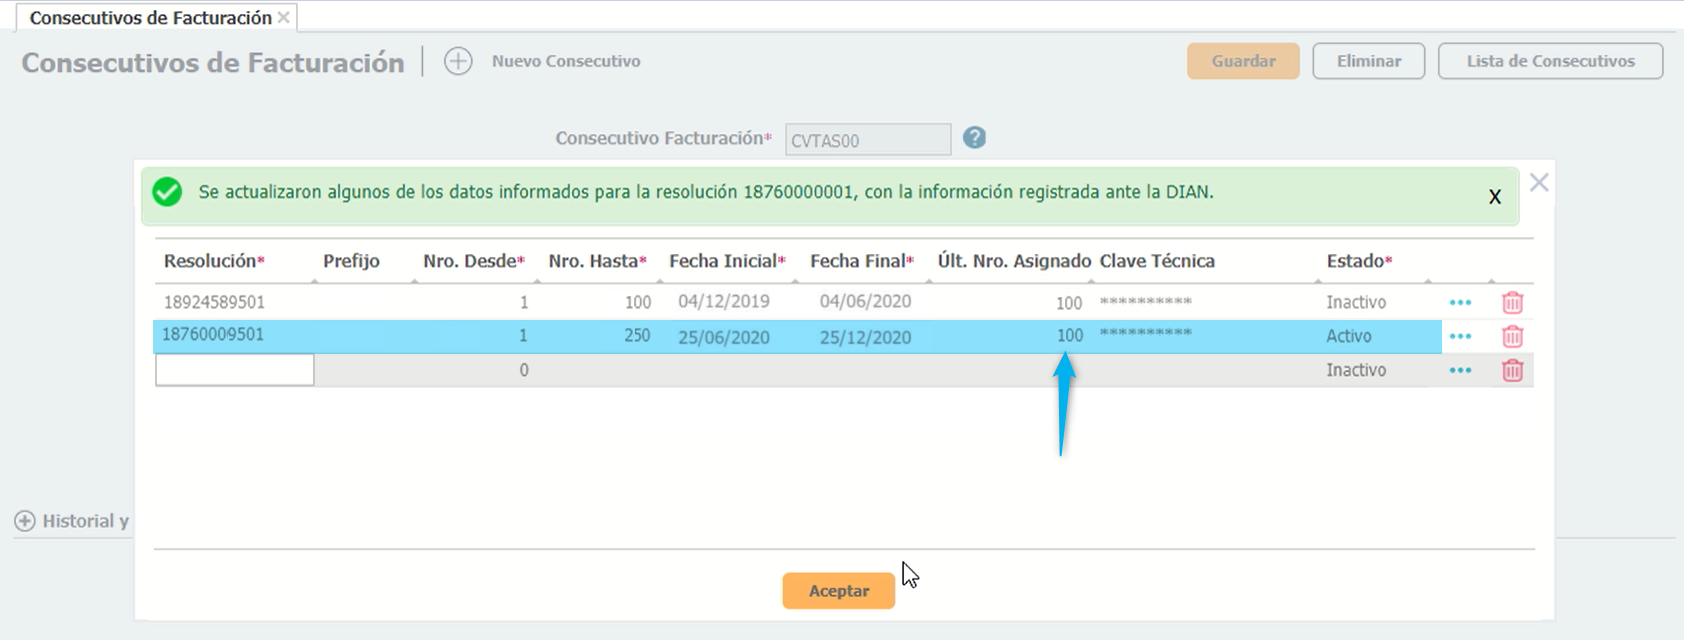This screenshot has height=640, width=1684.
Task: Dismiss the green success message with X
Action: click(x=1494, y=197)
